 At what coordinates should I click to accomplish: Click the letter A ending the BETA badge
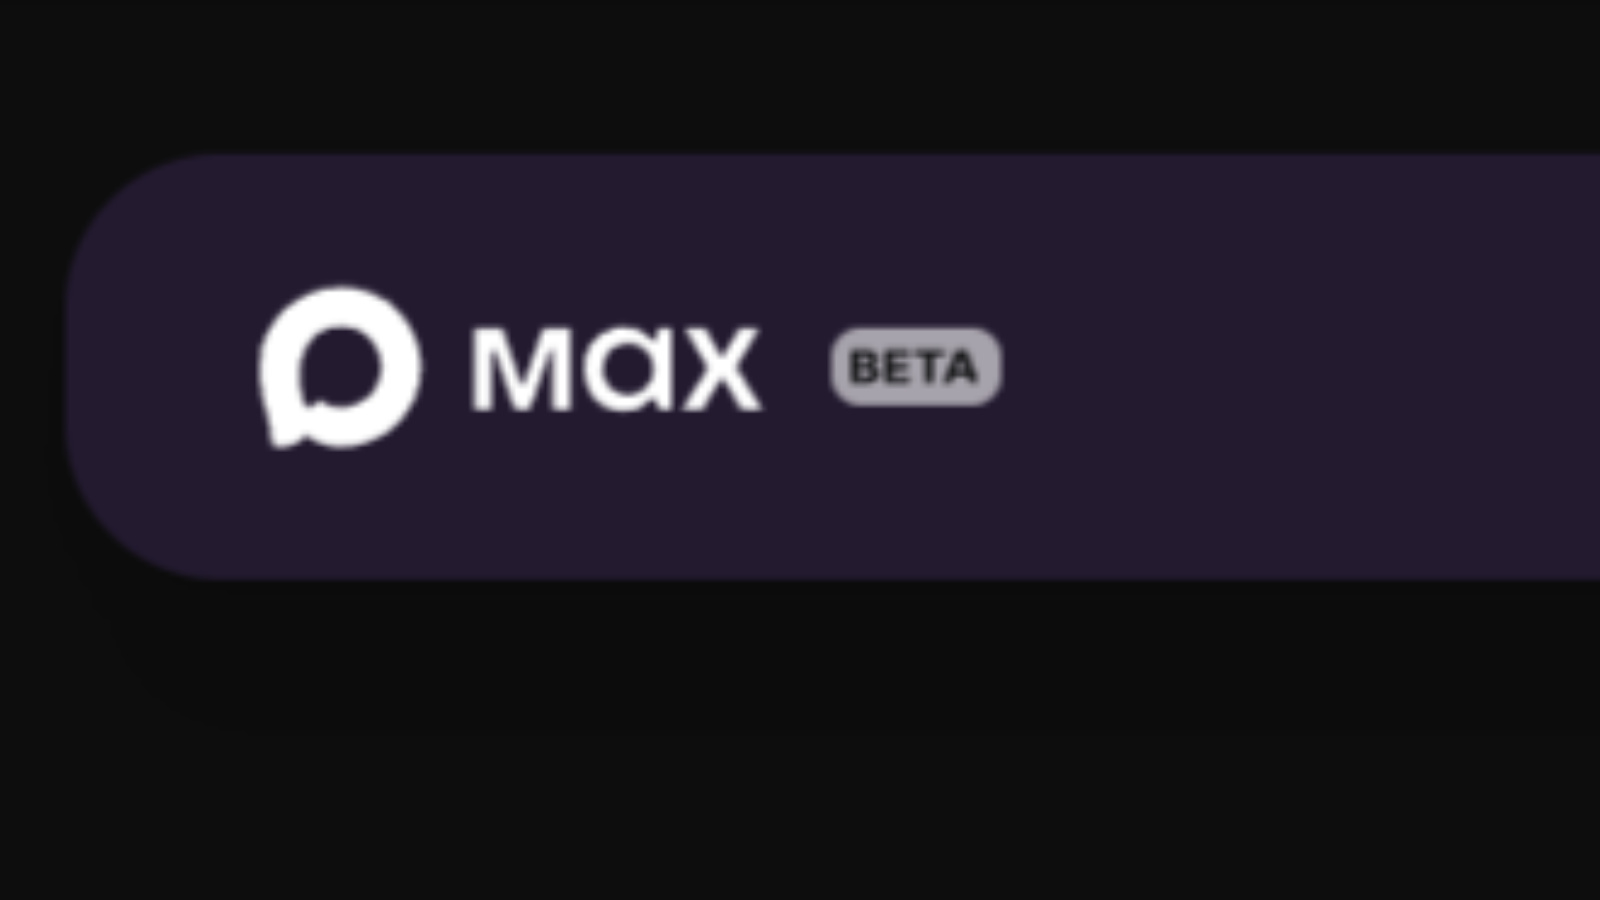(959, 367)
